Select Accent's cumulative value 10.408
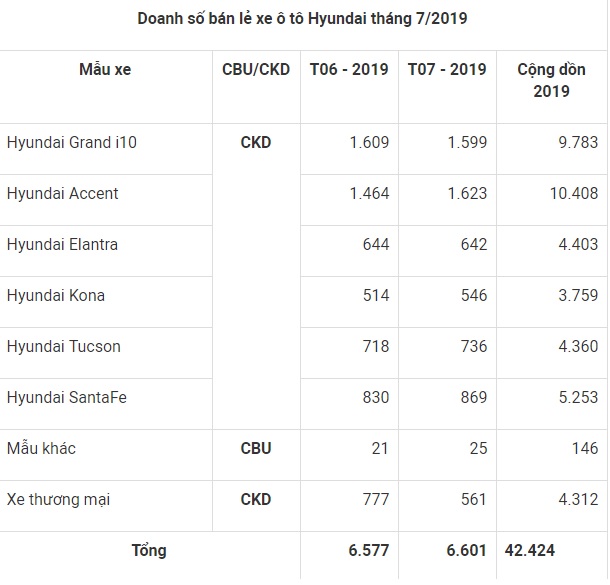 (573, 193)
